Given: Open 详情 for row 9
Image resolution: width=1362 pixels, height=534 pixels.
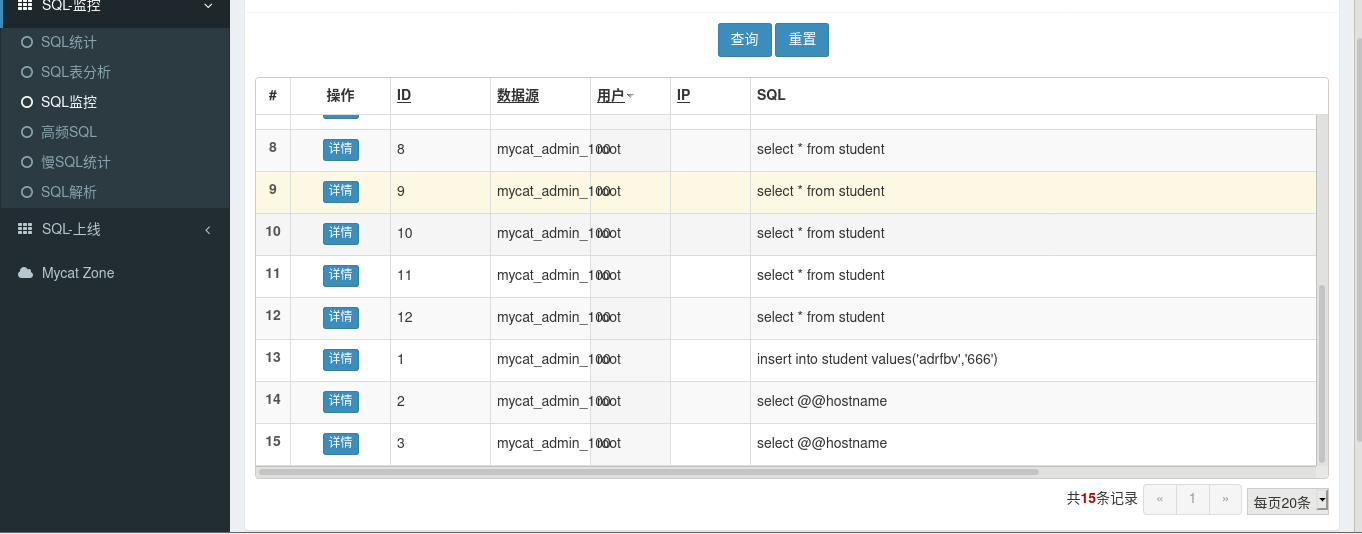Looking at the screenshot, I should (x=341, y=191).
